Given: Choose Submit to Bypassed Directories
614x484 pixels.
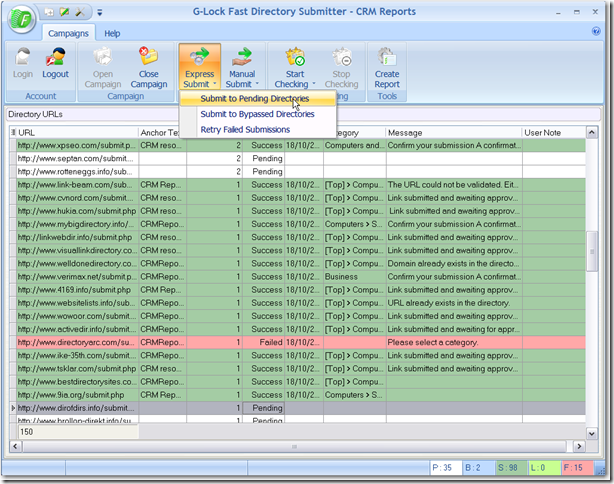Looking at the screenshot, I should coord(257,115).
